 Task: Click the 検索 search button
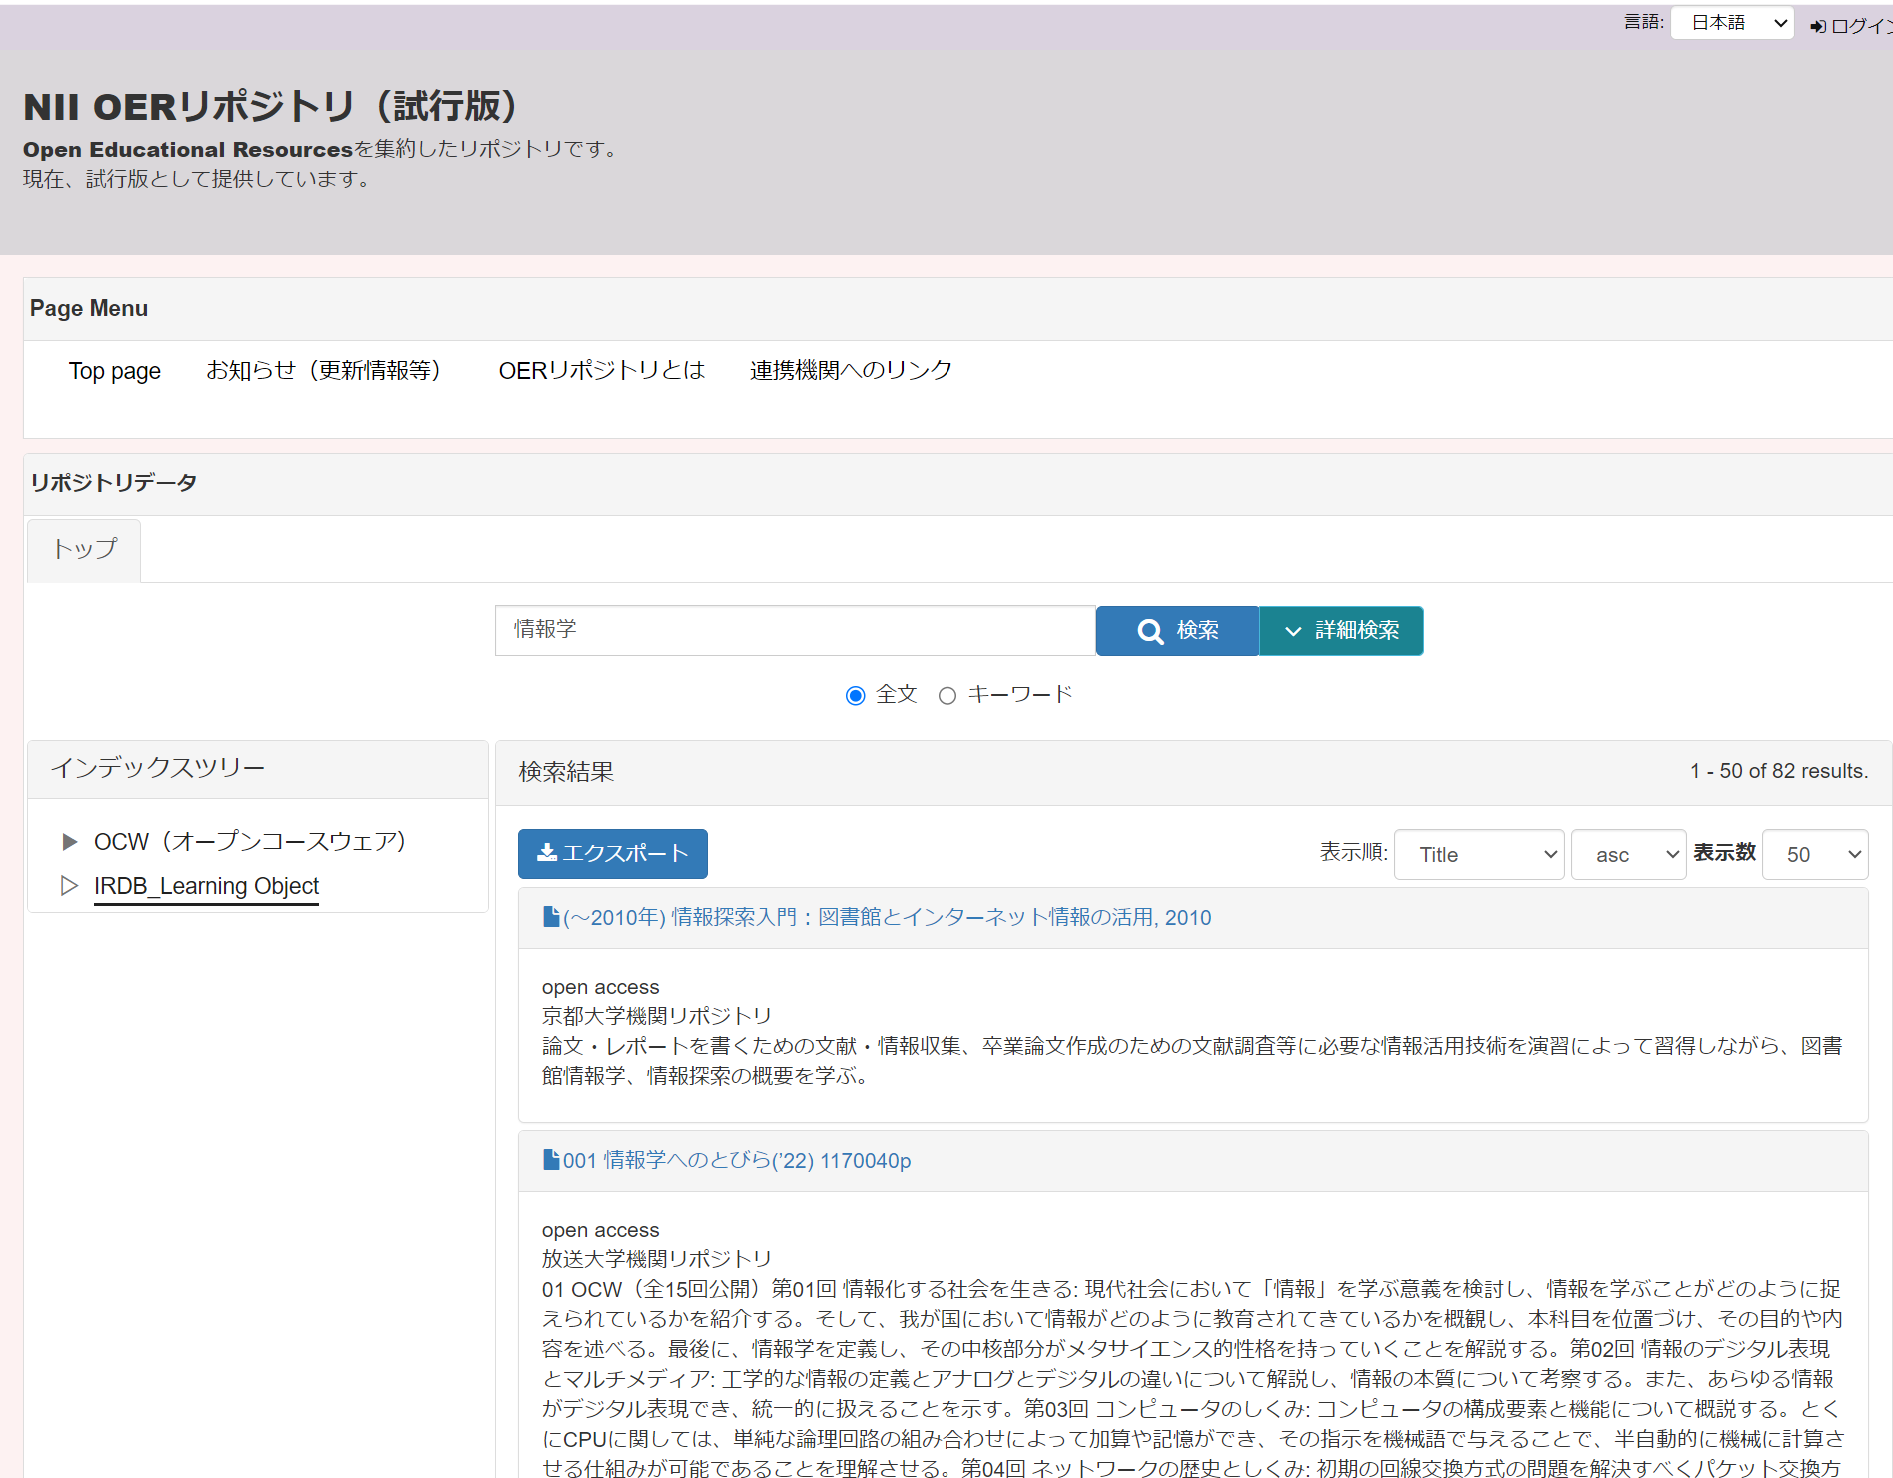click(1177, 631)
